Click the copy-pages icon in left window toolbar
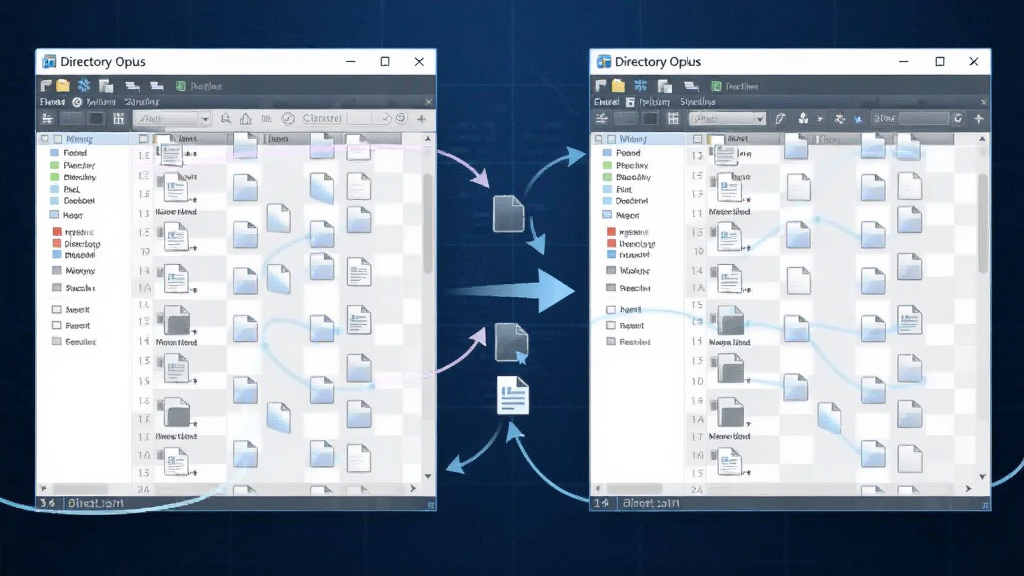The height and width of the screenshot is (576, 1024). click(x=106, y=86)
